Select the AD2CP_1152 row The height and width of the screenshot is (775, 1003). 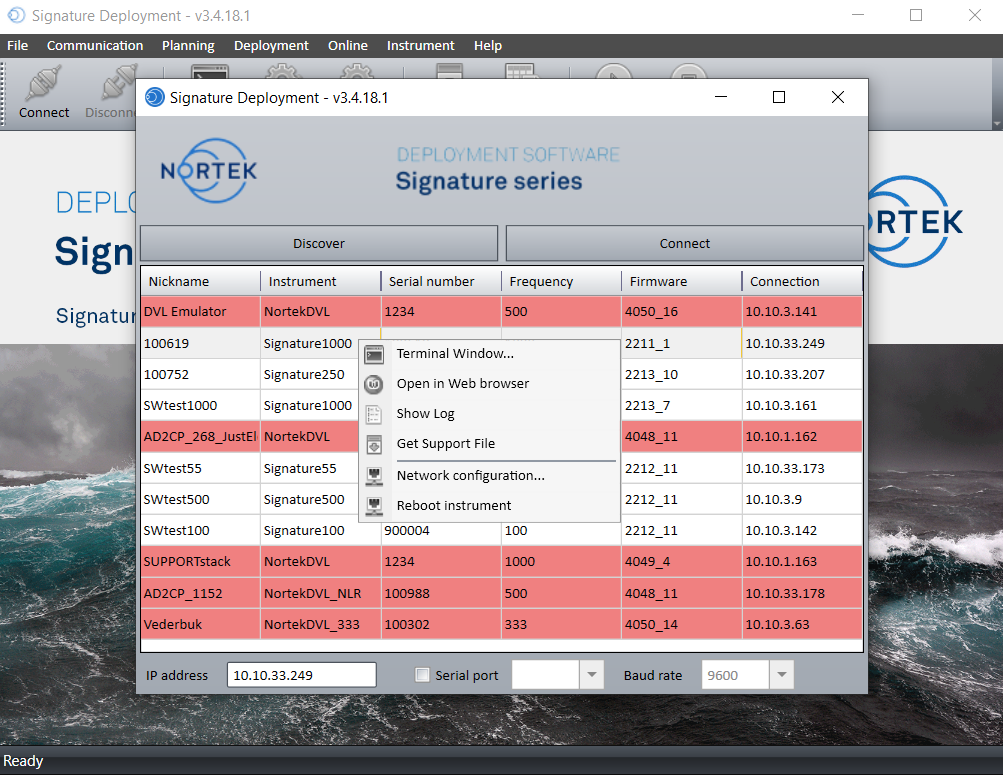[x=502, y=593]
